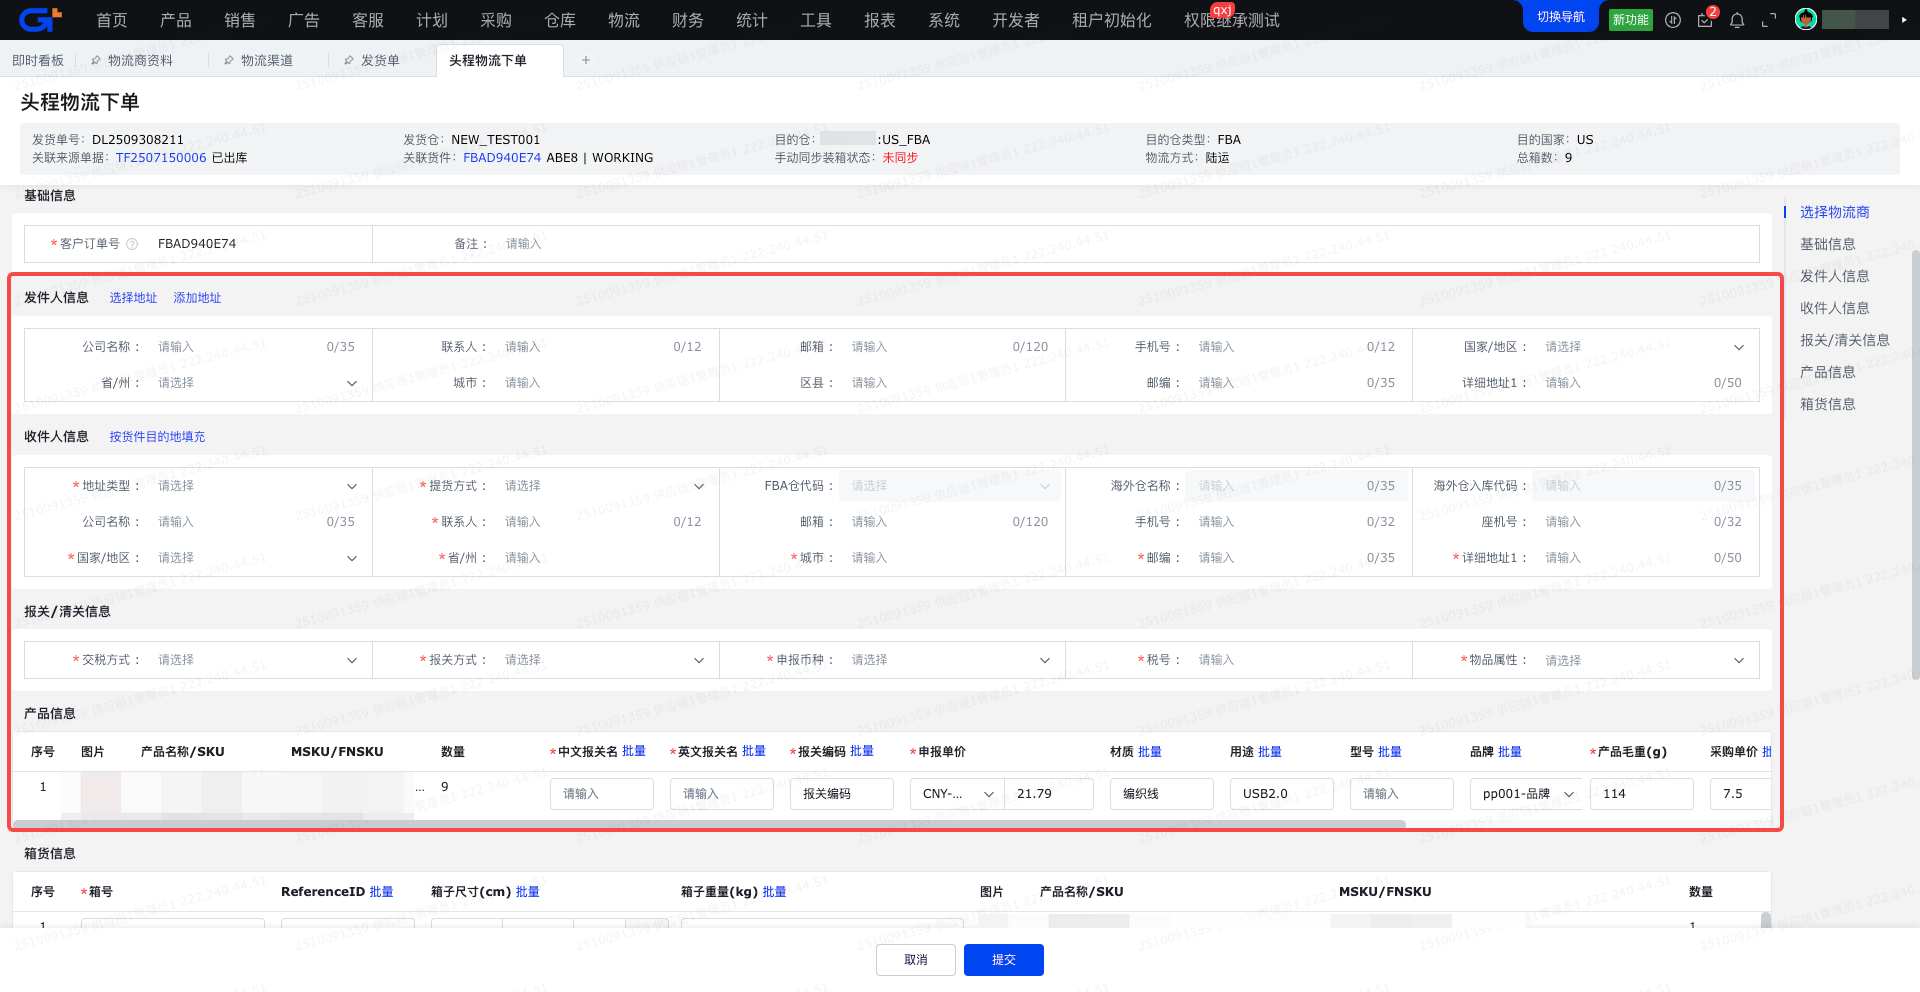Click help icon beside 客户订单号

[132, 244]
